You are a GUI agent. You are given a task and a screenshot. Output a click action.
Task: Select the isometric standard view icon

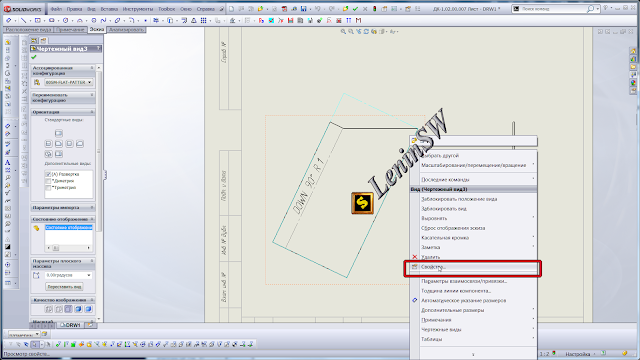pyautogui.click(x=49, y=154)
